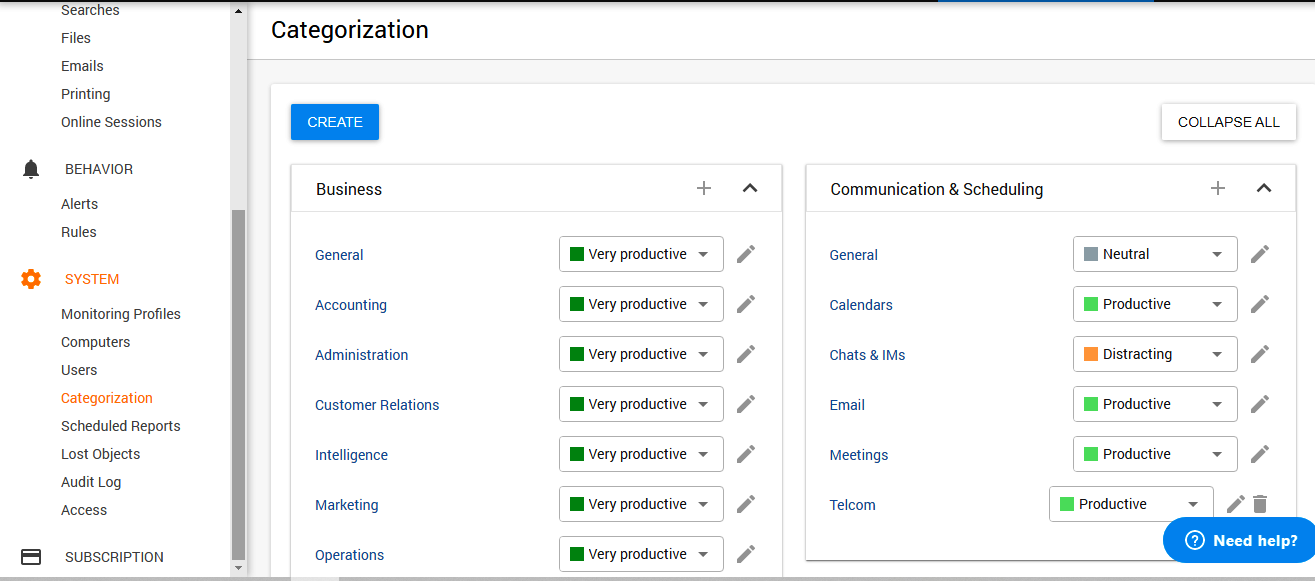This screenshot has width=1315, height=581.
Task: Open Audit Log page
Action: (91, 482)
